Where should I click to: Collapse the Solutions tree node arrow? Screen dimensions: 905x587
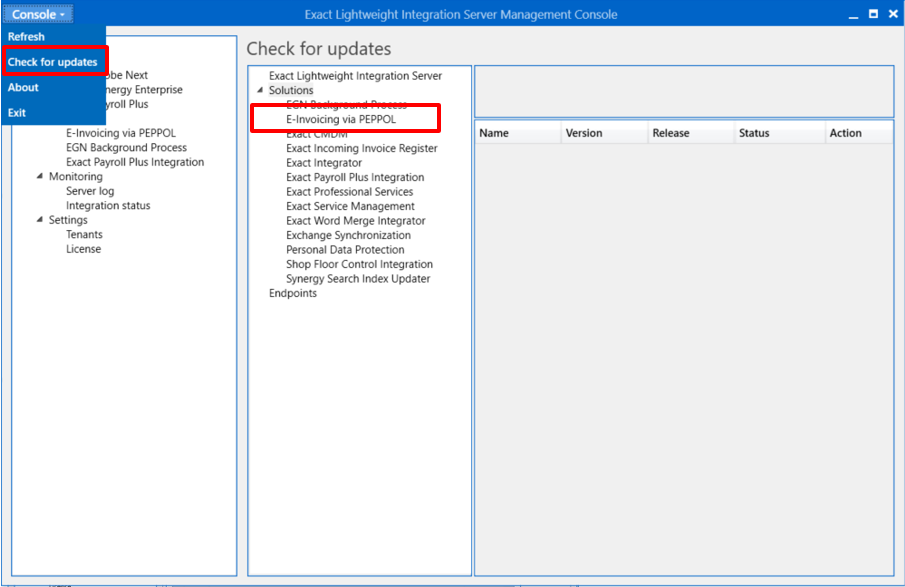coord(260,90)
